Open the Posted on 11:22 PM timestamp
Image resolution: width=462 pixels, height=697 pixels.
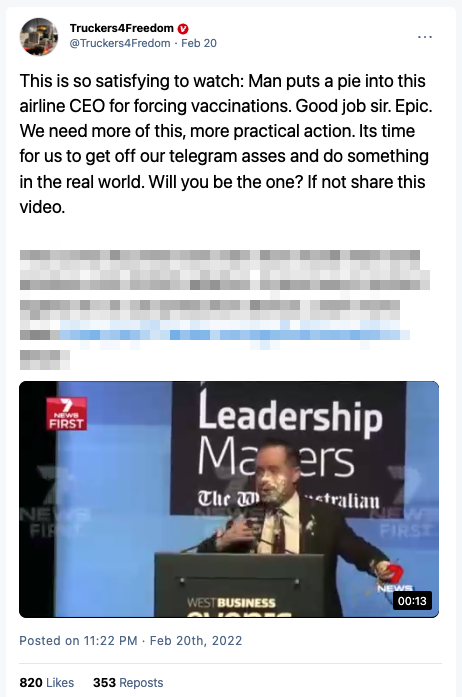click(131, 641)
